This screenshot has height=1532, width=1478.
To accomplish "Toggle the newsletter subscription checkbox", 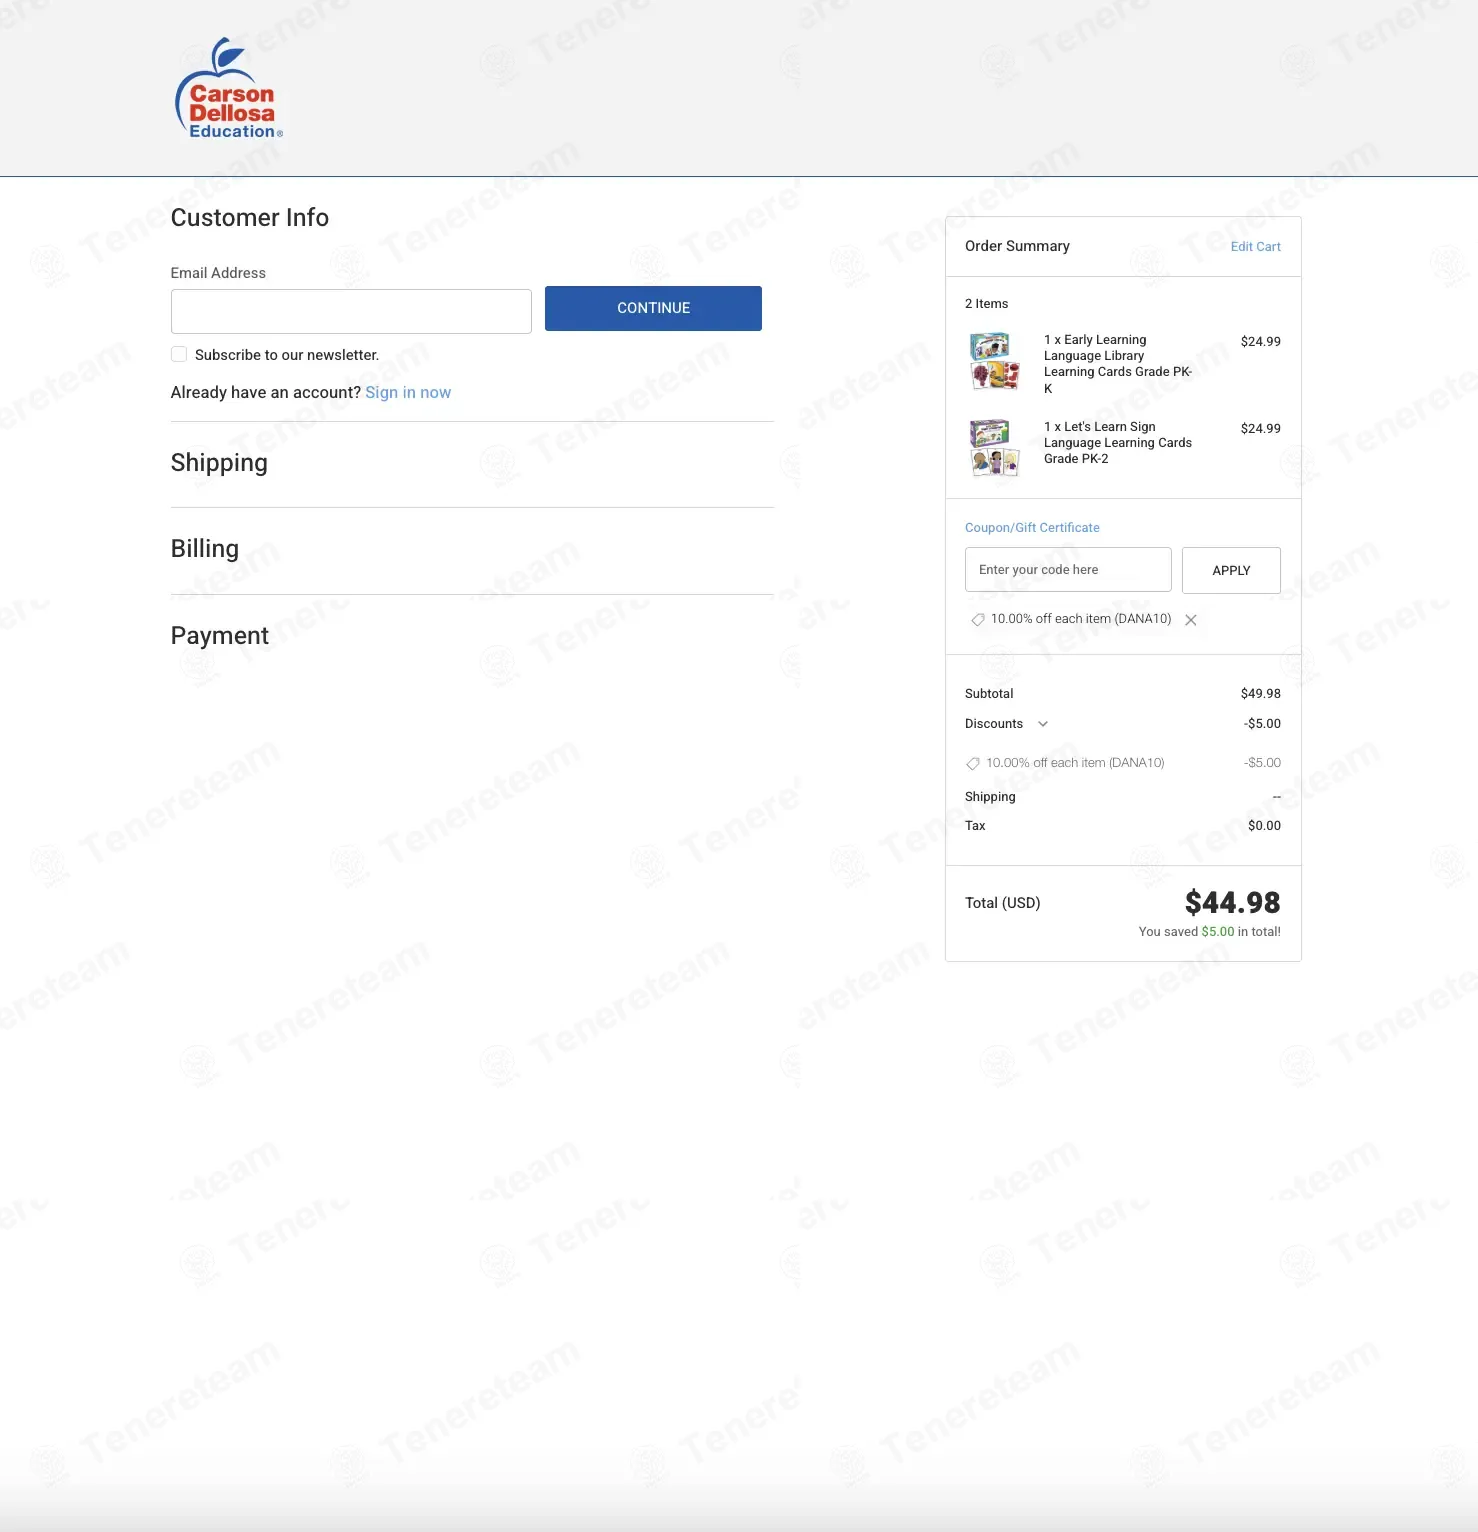I will click(179, 354).
